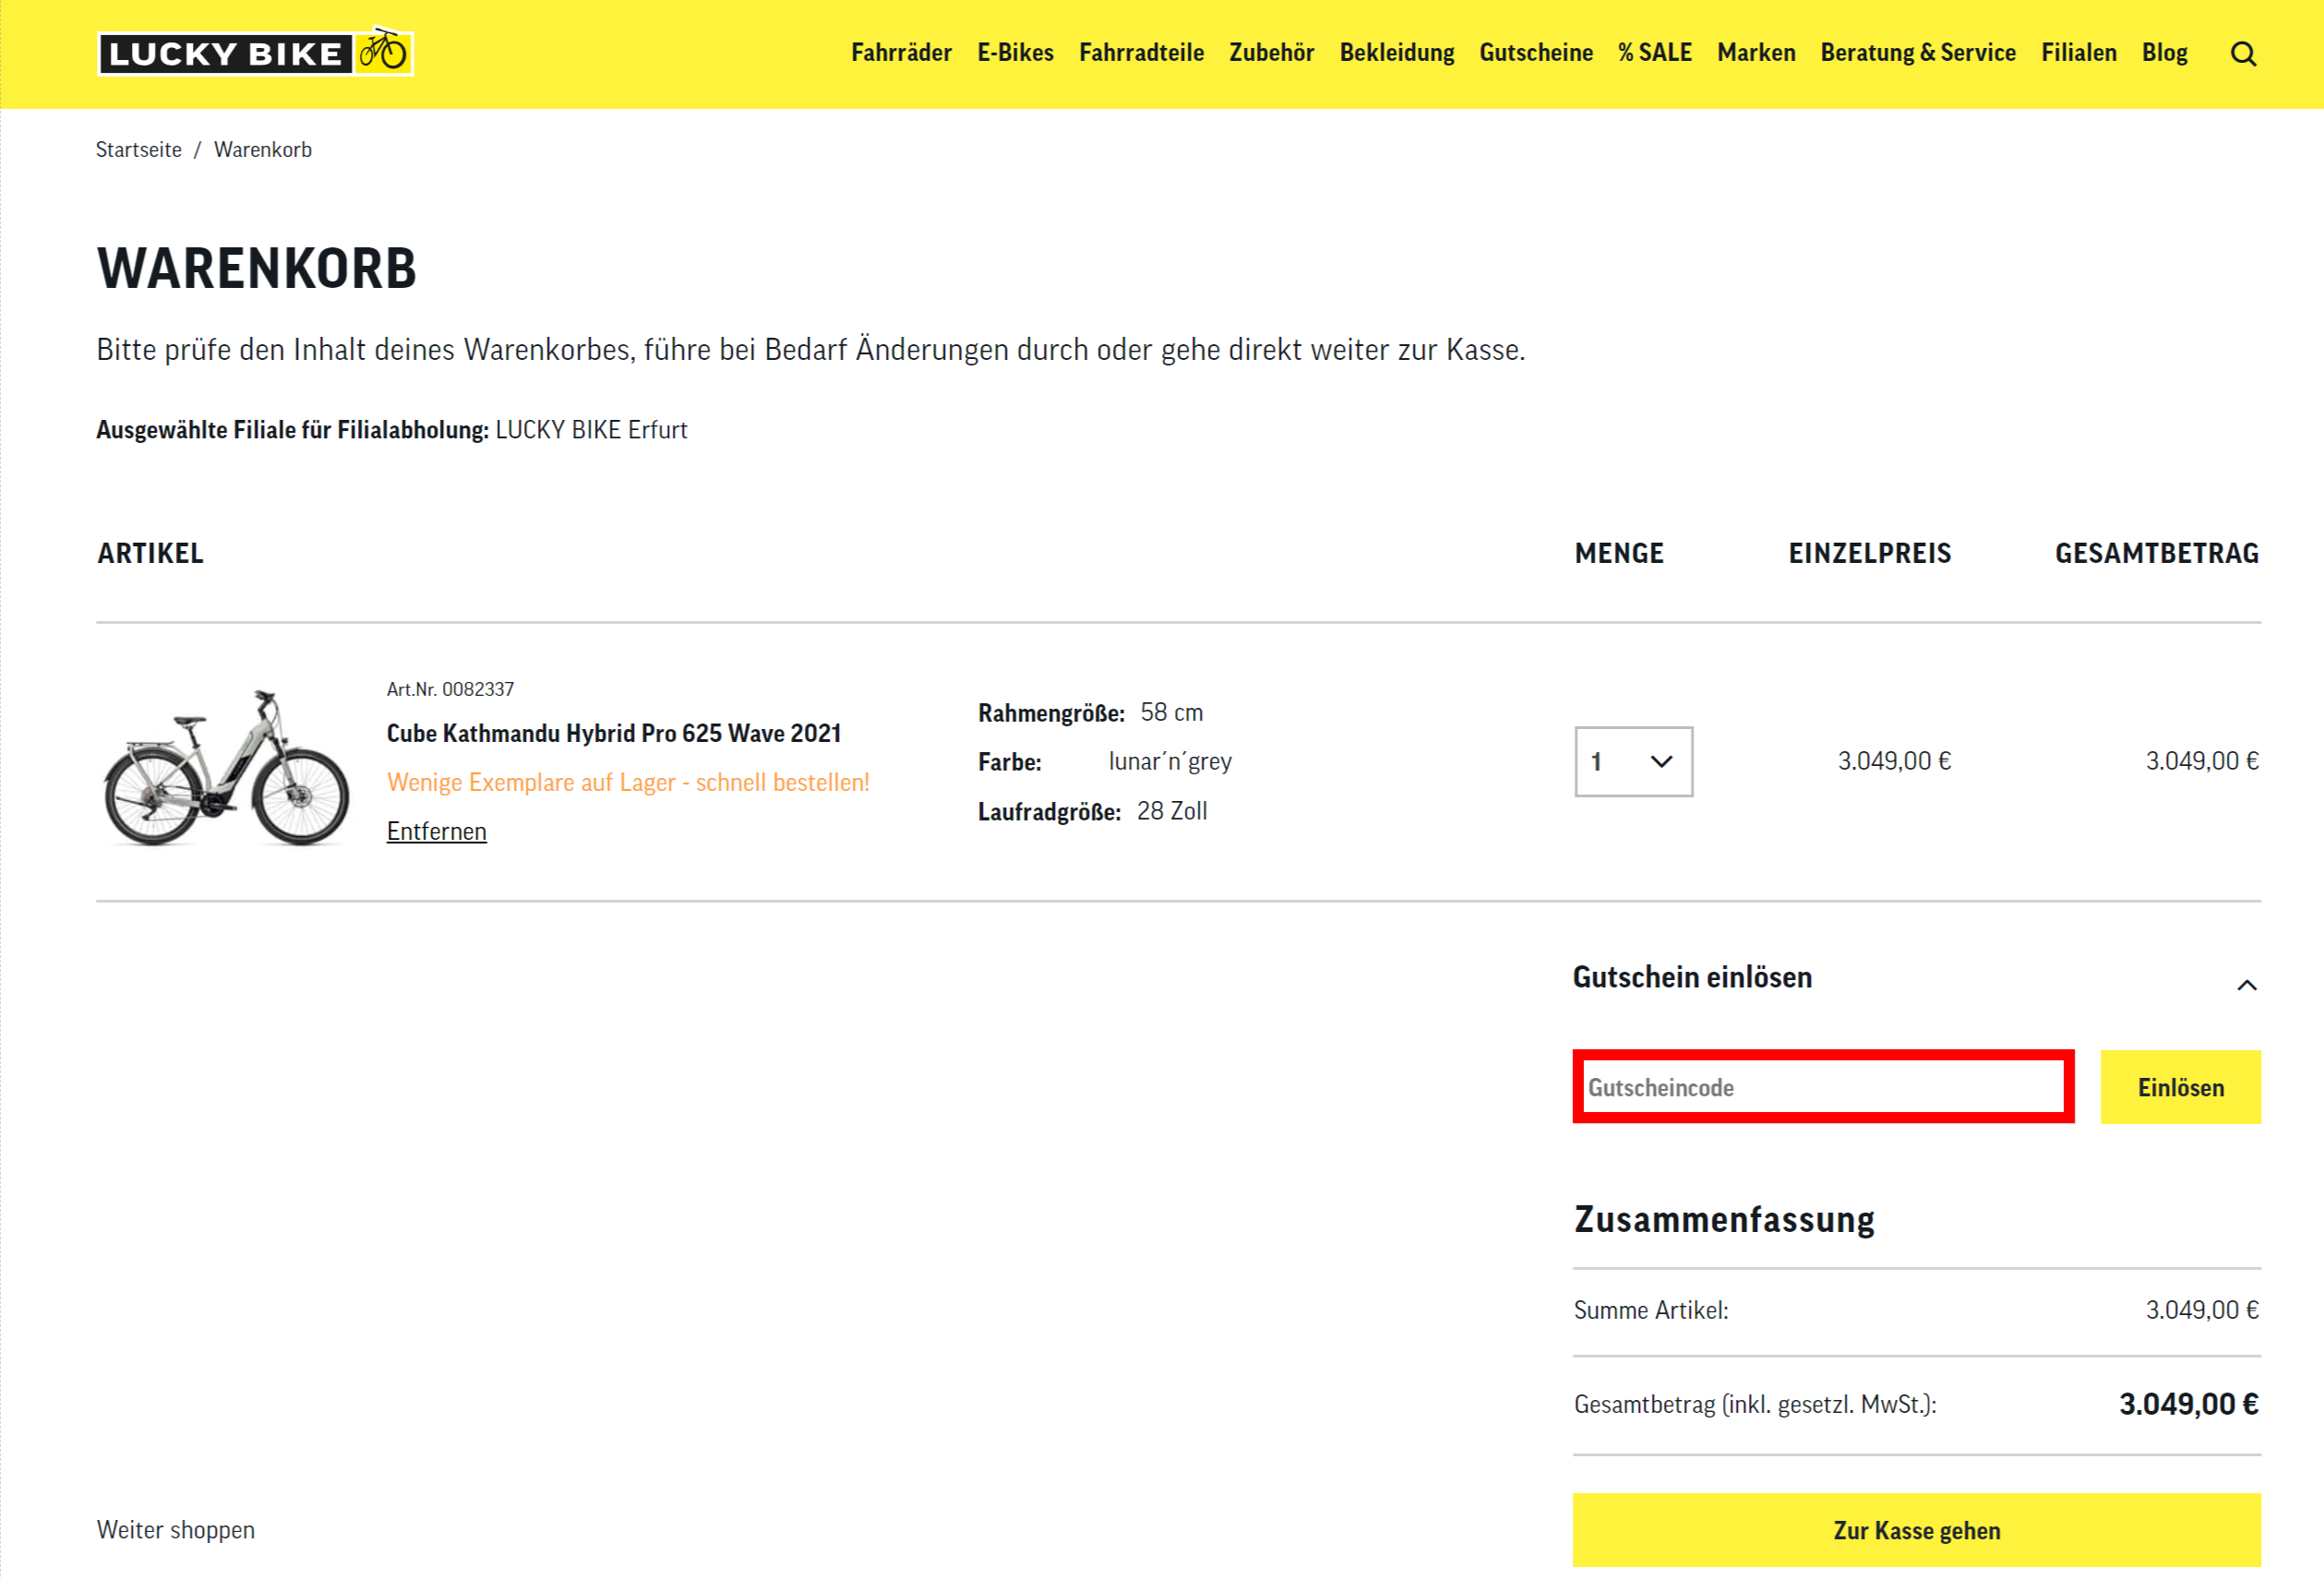Click Weiter shoppen
2324x1579 pixels.
[175, 1530]
